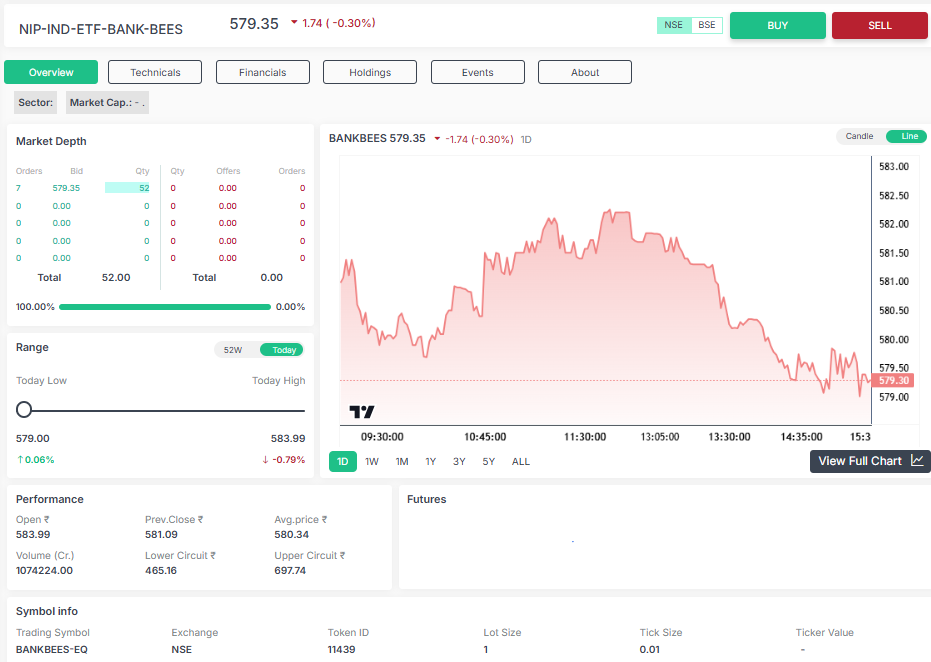The image size is (931, 662).
Task: Click the Avg.price value 580.34
Action: 292,534
